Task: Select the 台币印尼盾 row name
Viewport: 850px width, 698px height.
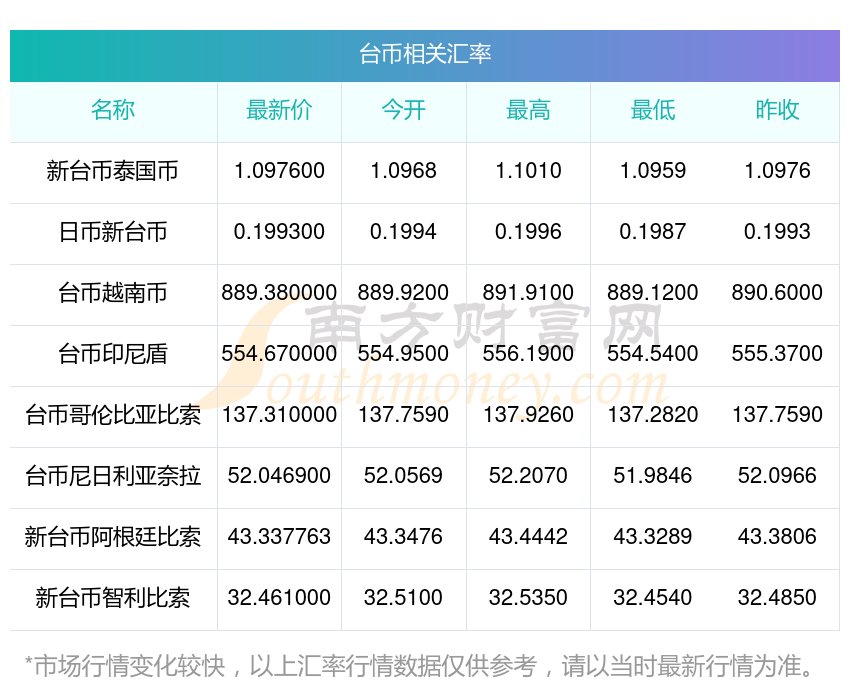Action: pos(113,354)
